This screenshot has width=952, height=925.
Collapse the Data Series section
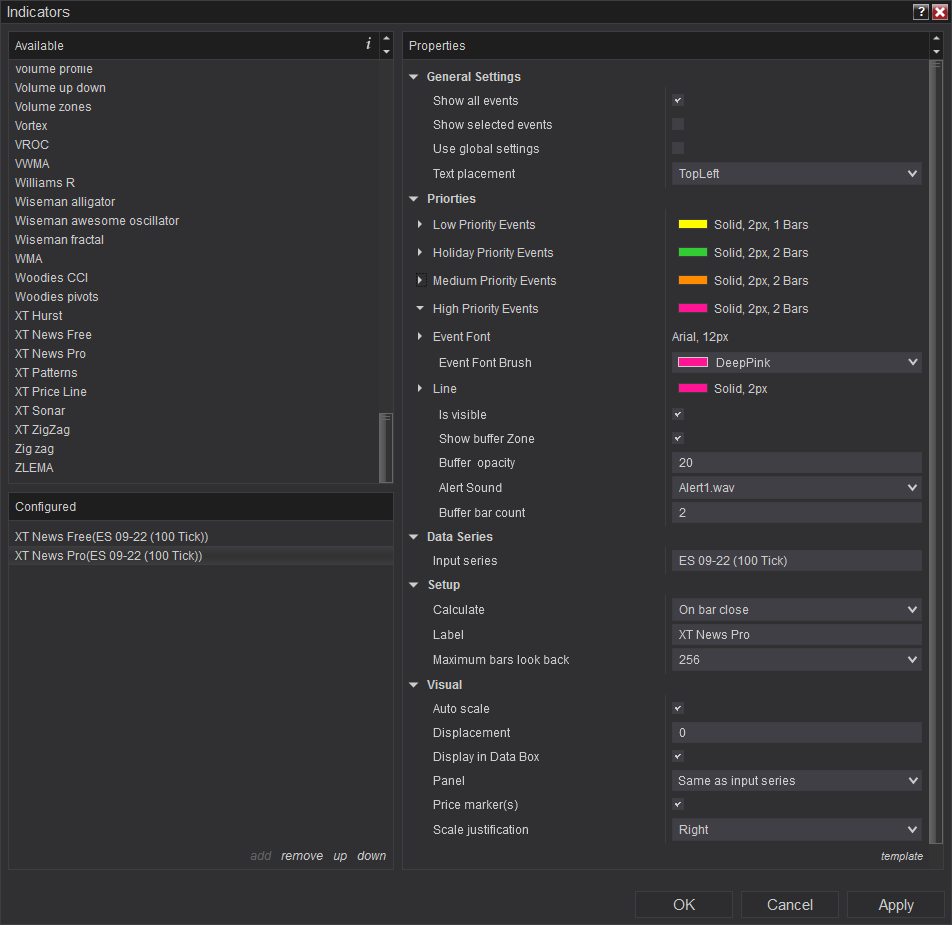point(414,537)
